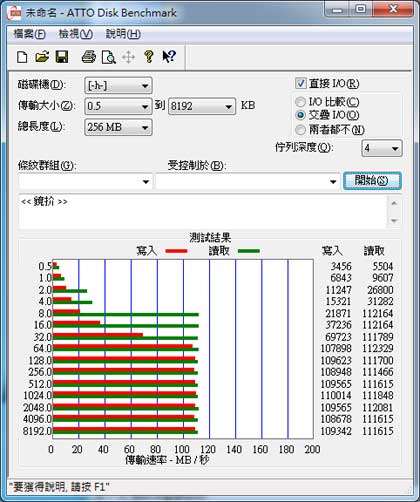Click the Print toolbar icon
Viewport: 420px width, 502px height.
tap(89, 57)
